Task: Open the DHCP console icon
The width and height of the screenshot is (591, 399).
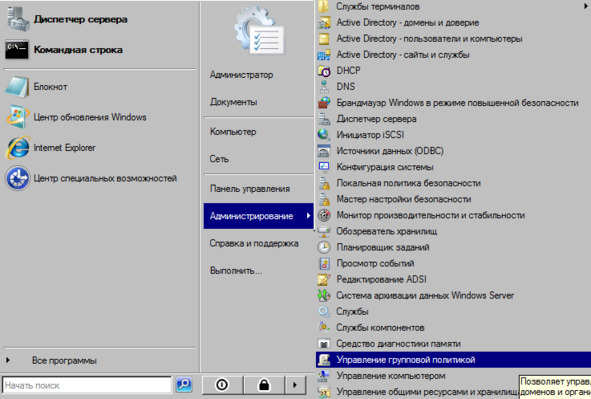Action: 324,70
